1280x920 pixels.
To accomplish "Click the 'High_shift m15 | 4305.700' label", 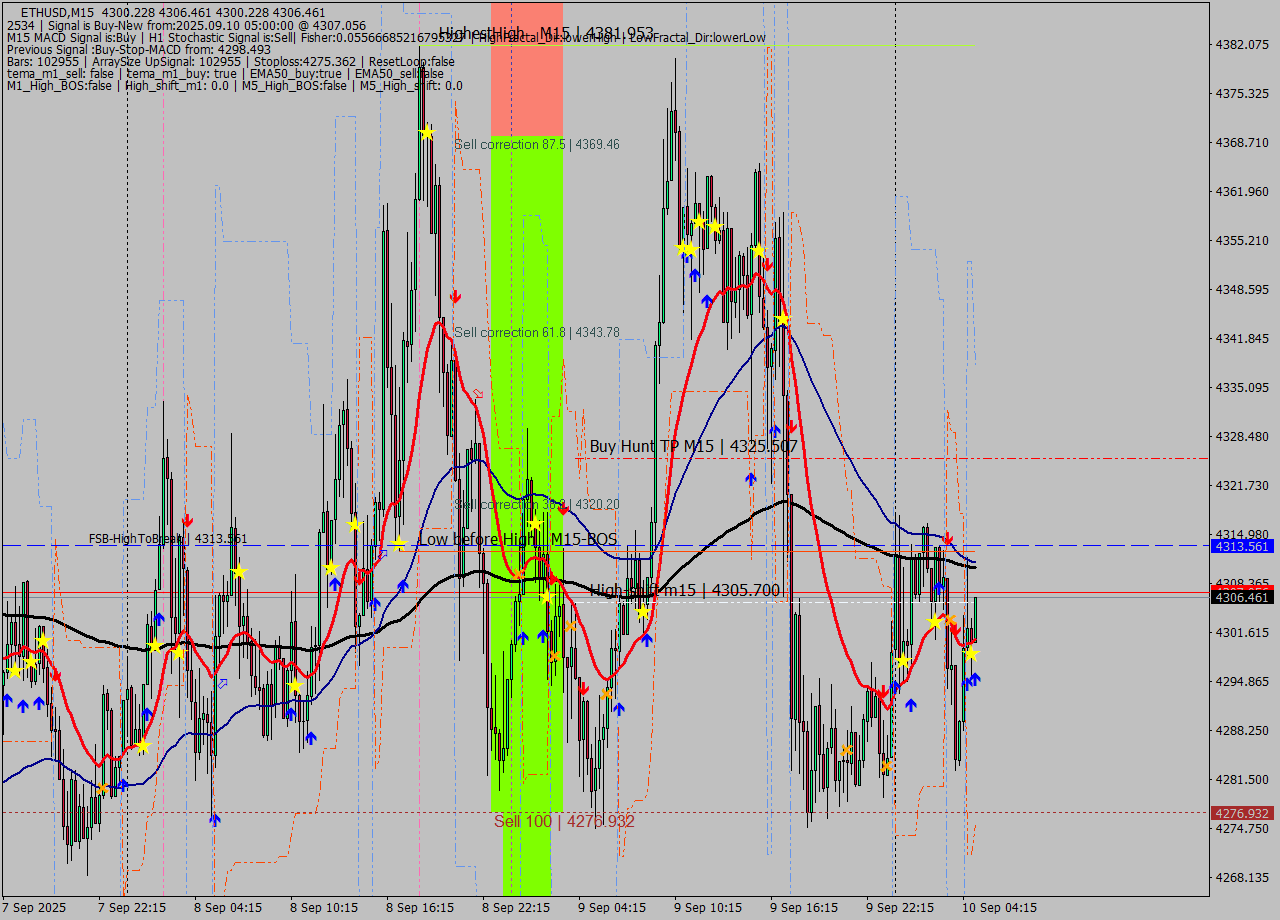I will coord(684,590).
